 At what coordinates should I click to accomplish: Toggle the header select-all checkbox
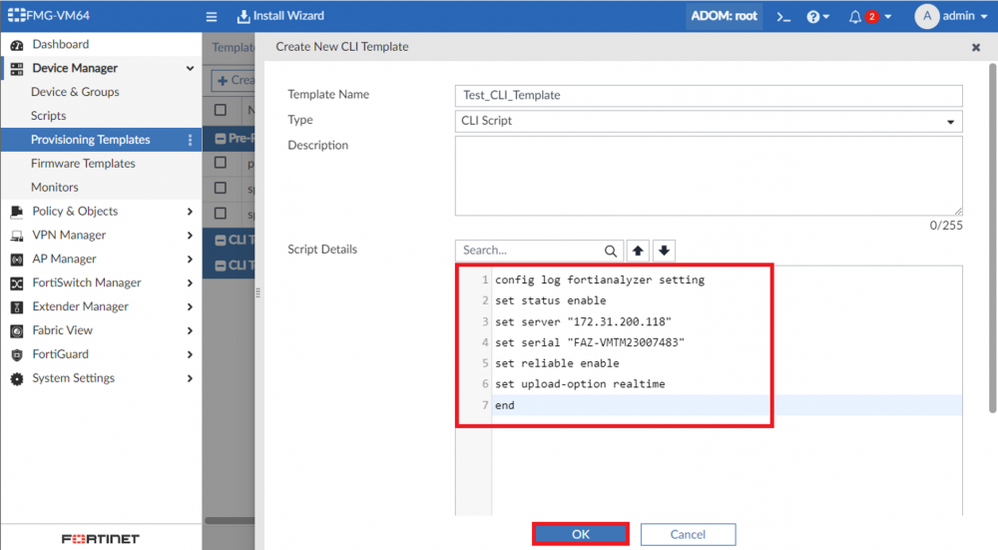pyautogui.click(x=220, y=109)
